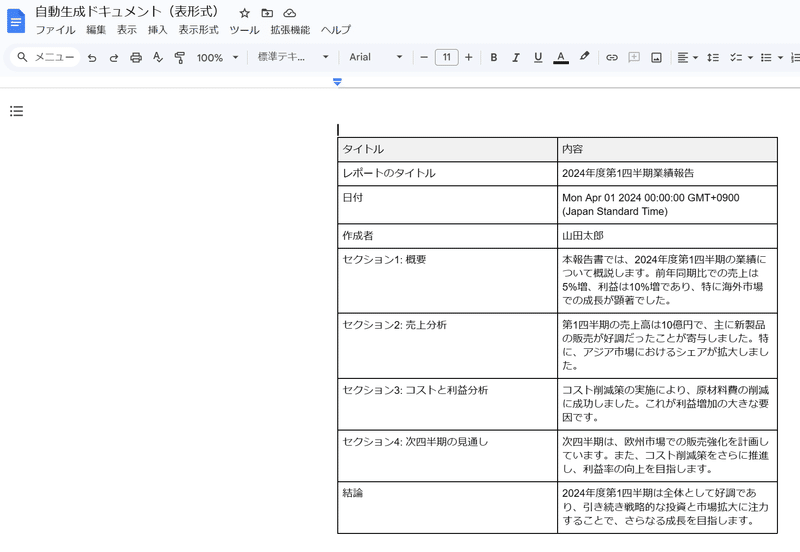The width and height of the screenshot is (800, 552).
Task: Click the タイトル header cell
Action: pos(447,149)
